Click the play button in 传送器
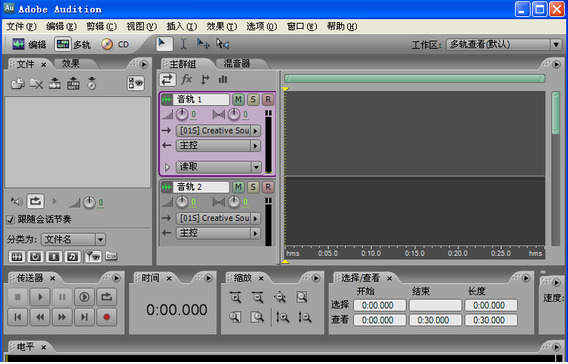This screenshot has height=364, width=568. tap(40, 297)
